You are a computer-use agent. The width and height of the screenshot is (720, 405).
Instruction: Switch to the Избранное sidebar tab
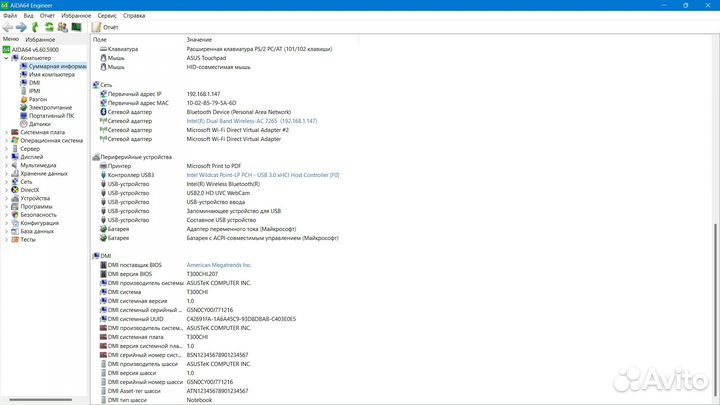pyautogui.click(x=40, y=39)
